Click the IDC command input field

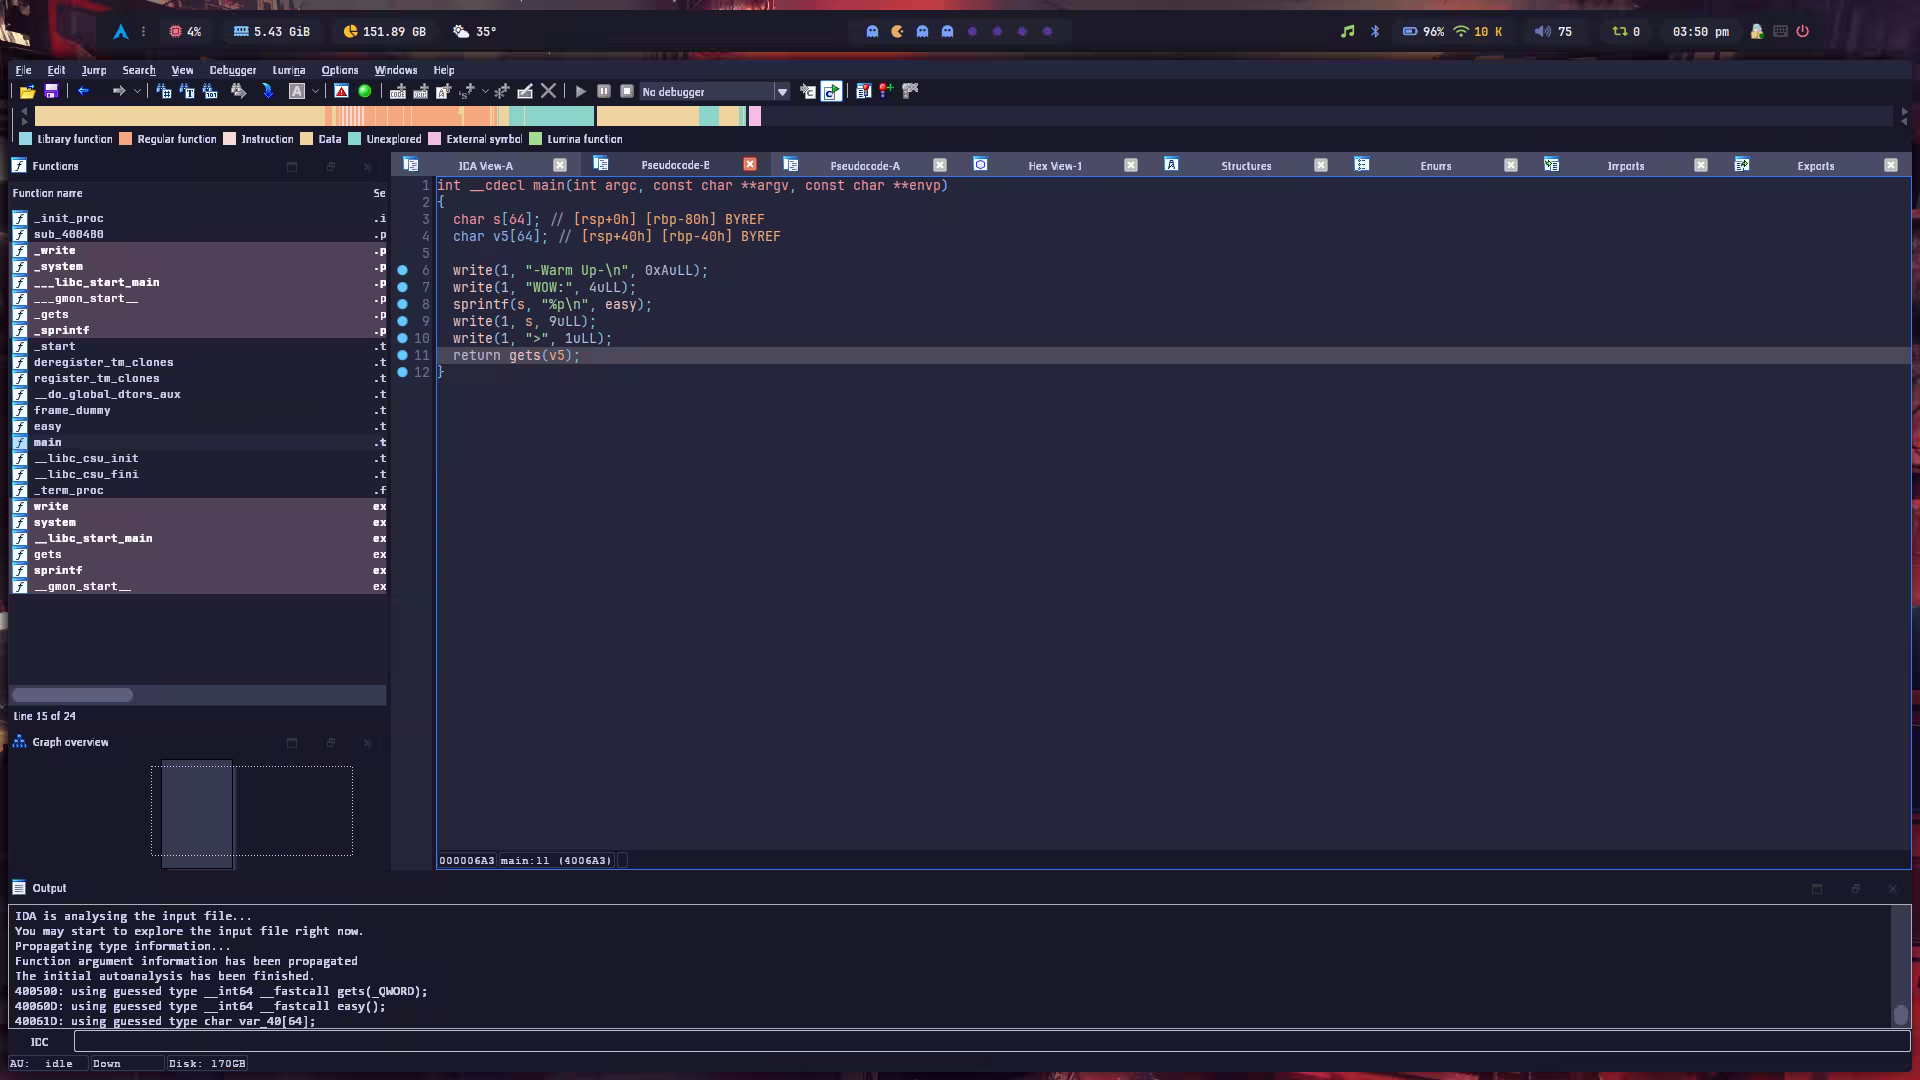[990, 1041]
